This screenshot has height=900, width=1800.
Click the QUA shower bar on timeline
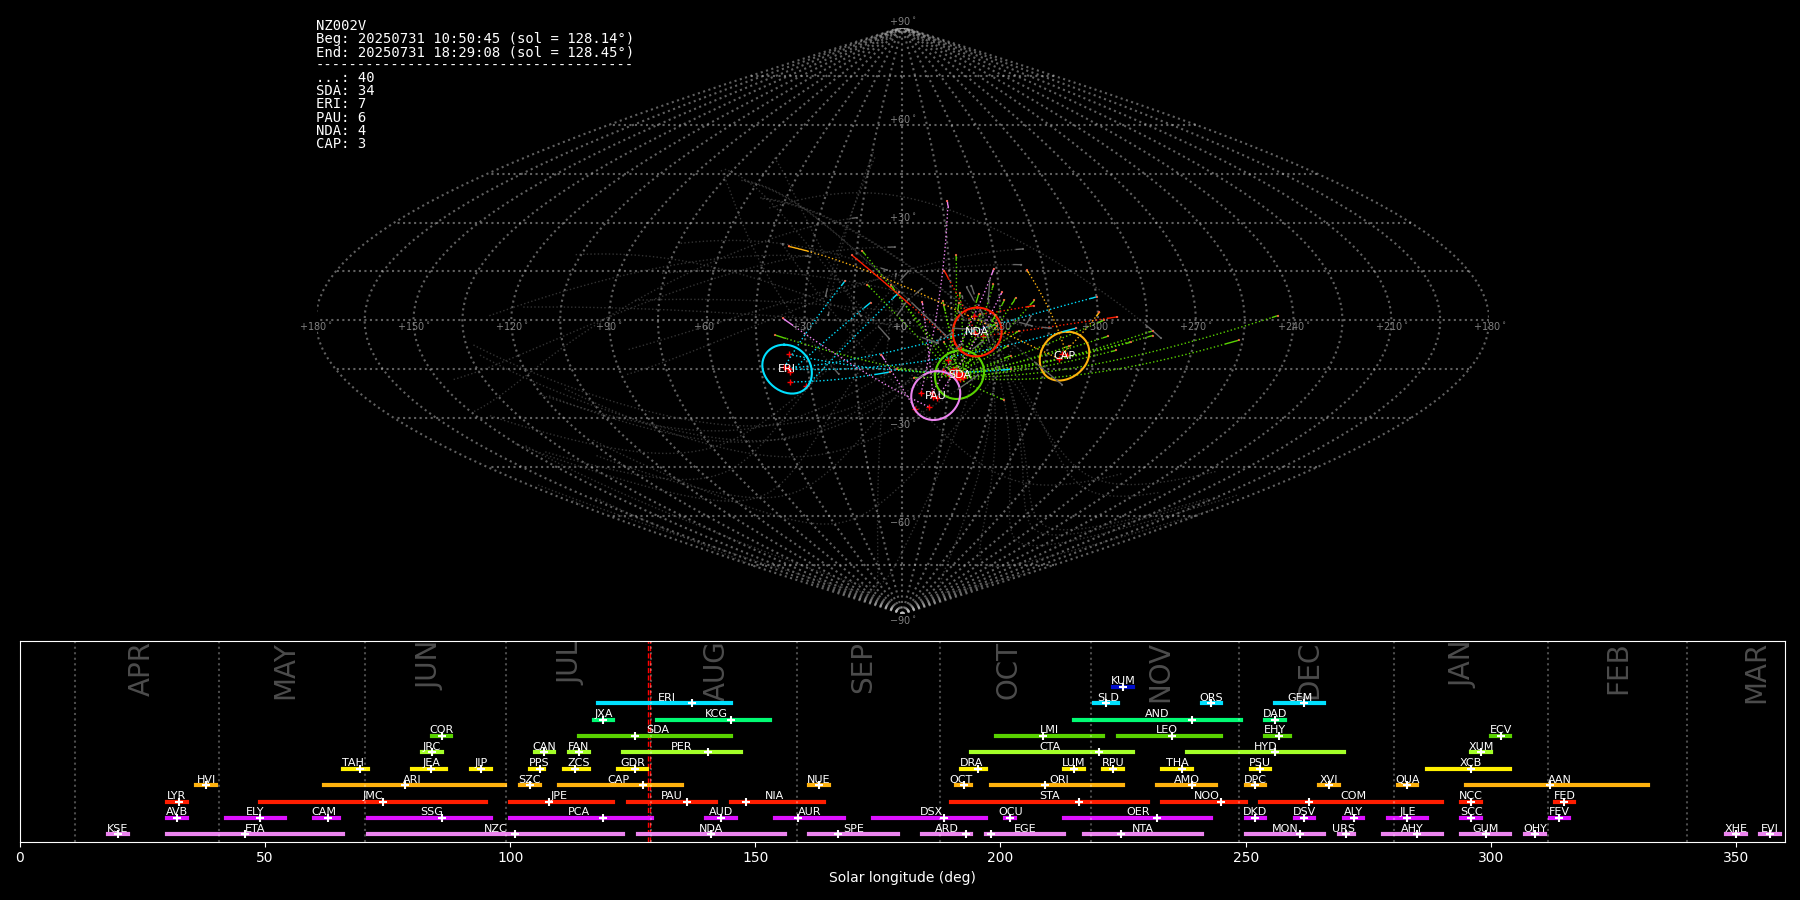coord(1407,785)
